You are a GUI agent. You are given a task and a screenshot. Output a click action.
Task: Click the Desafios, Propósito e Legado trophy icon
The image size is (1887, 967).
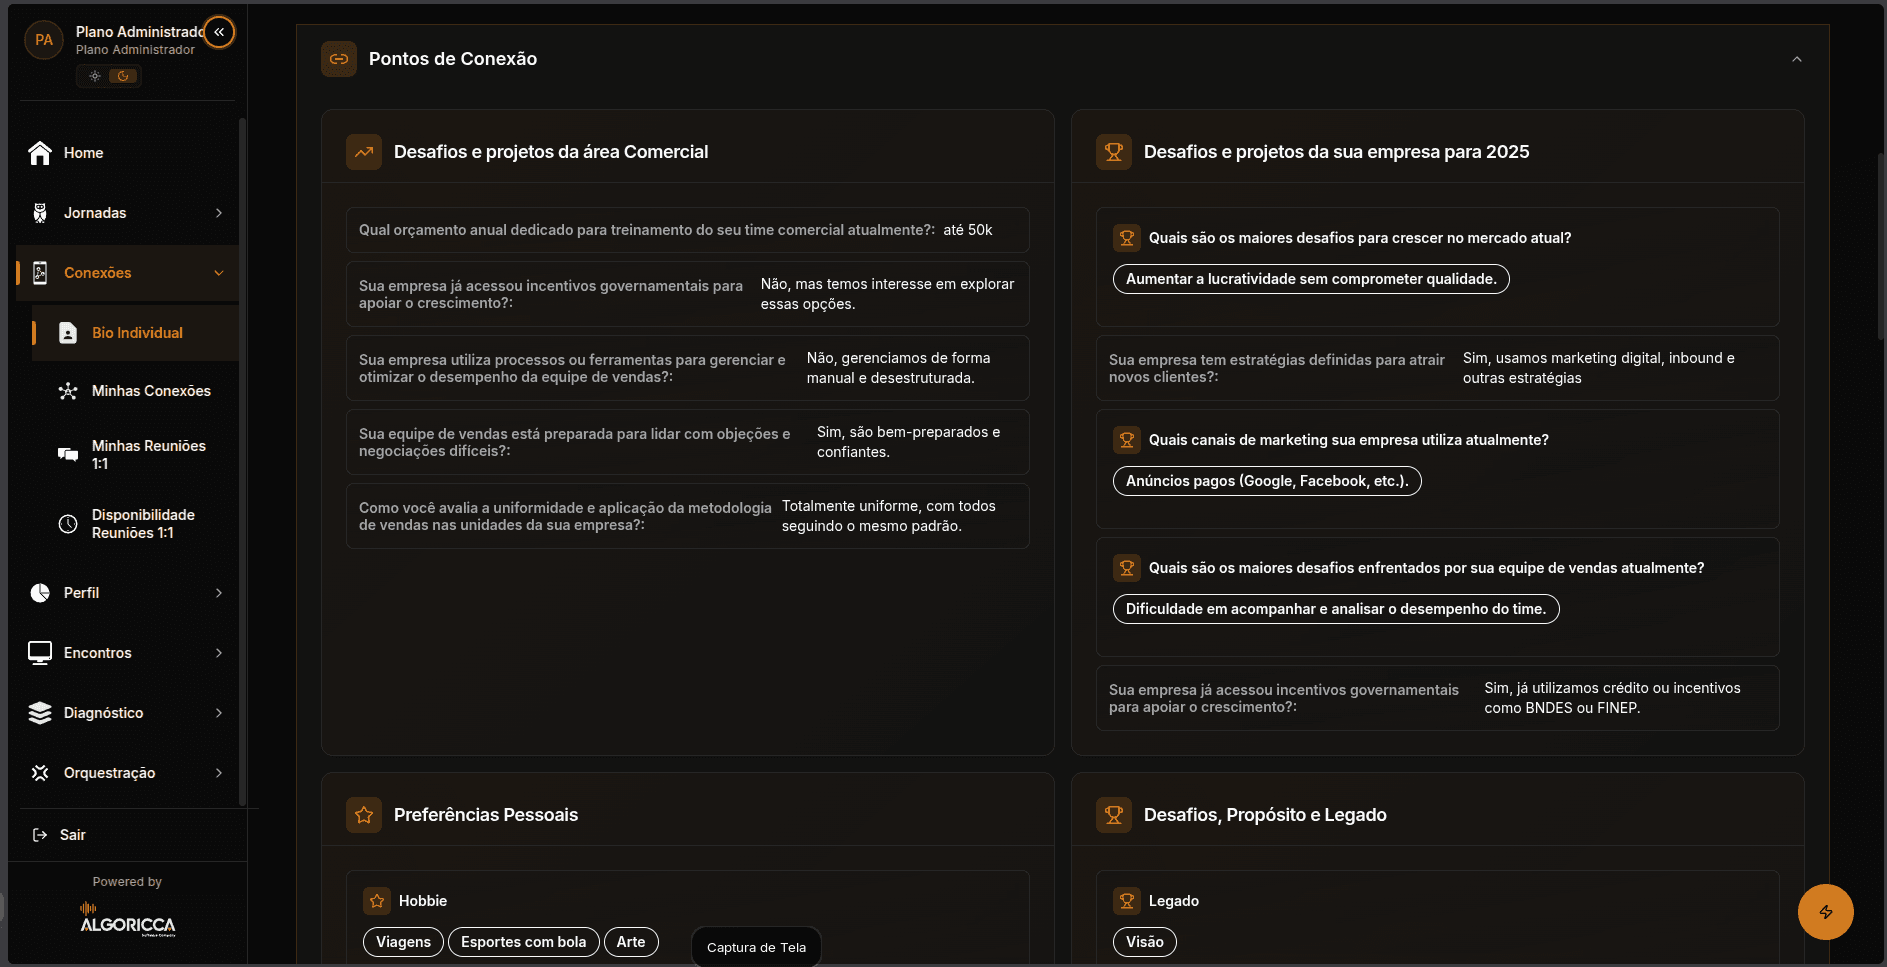(1114, 815)
